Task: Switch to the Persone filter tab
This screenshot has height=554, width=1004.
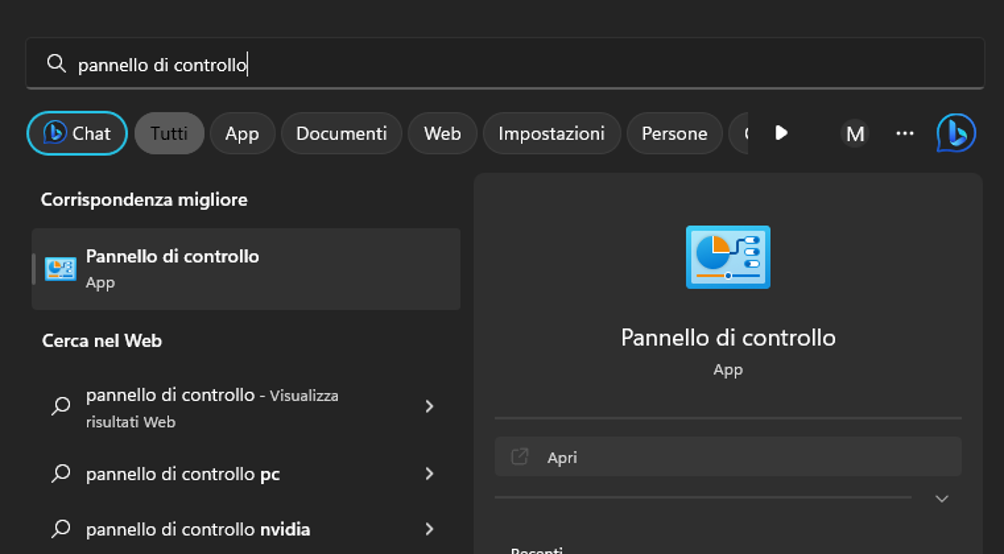Action: tap(674, 133)
